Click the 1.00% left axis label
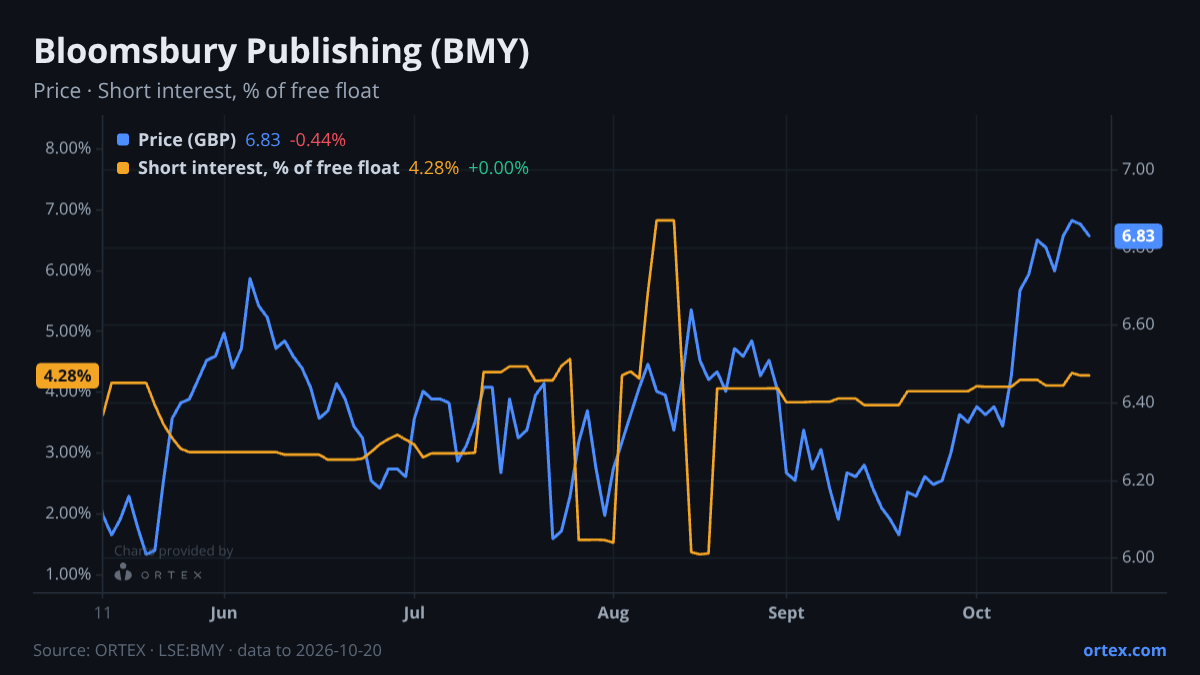Image resolution: width=1200 pixels, height=675 pixels. click(x=67, y=574)
